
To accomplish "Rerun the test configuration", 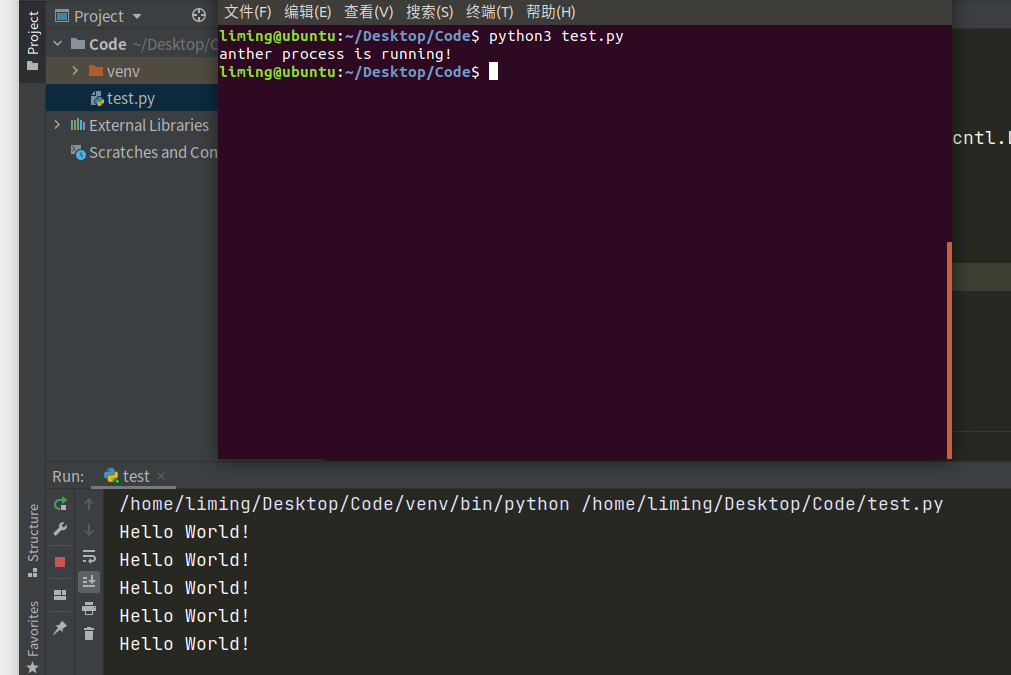I will pos(59,503).
